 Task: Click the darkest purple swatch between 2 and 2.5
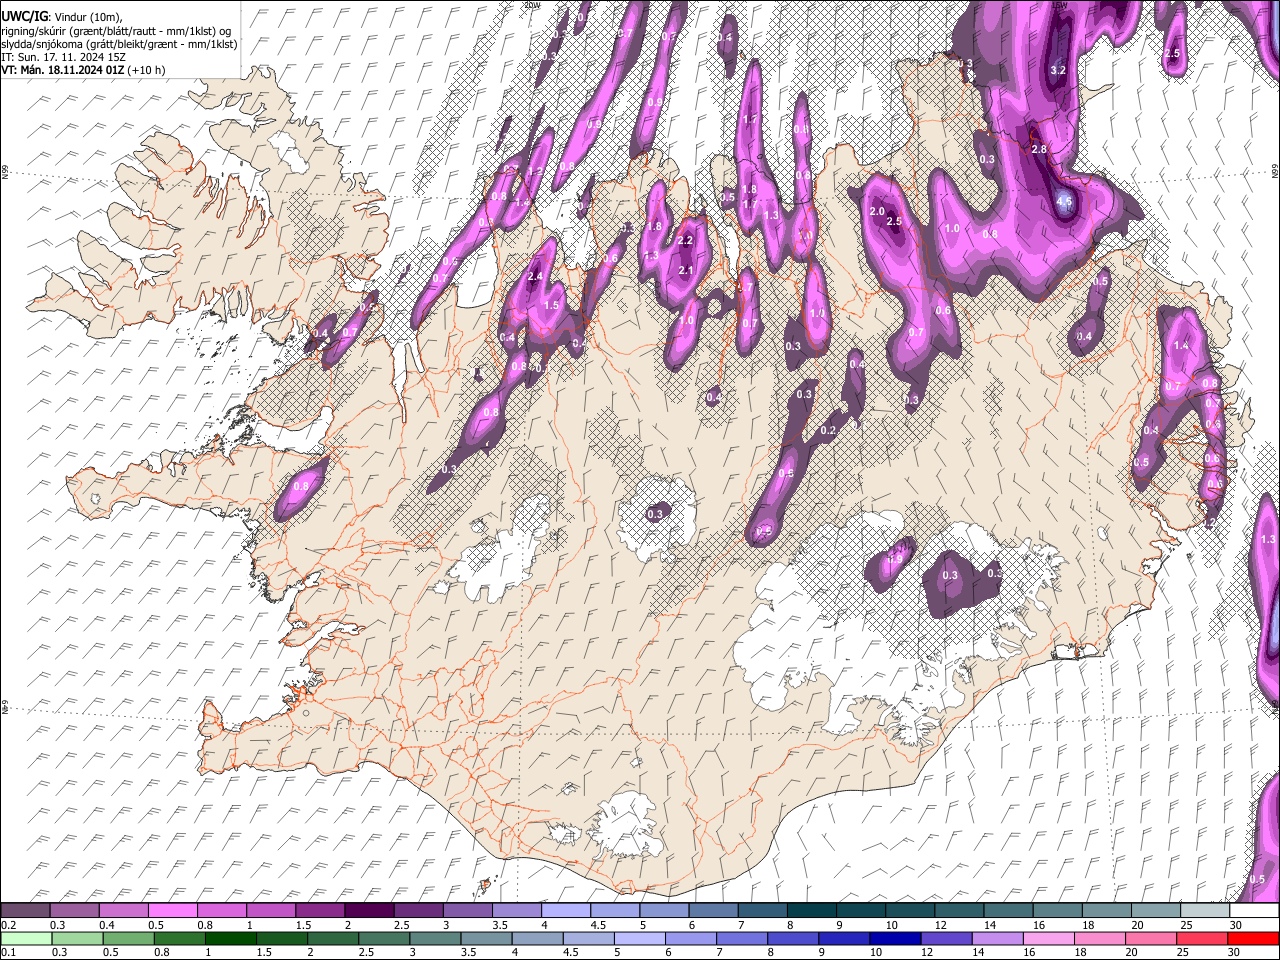[x=369, y=911]
